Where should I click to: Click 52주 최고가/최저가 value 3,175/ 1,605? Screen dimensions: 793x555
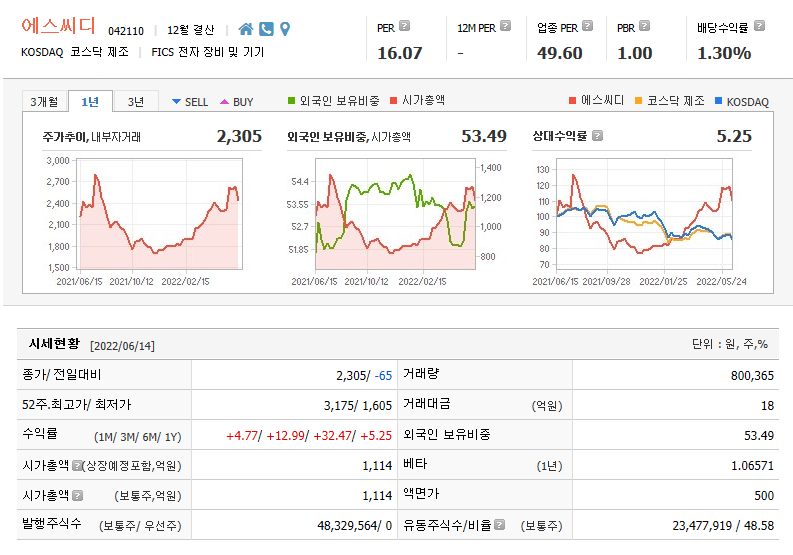click(358, 405)
